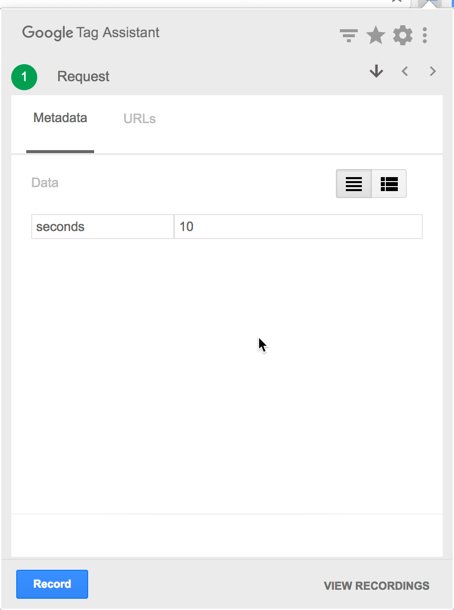
Task: Open the filter tags icon
Action: click(349, 35)
